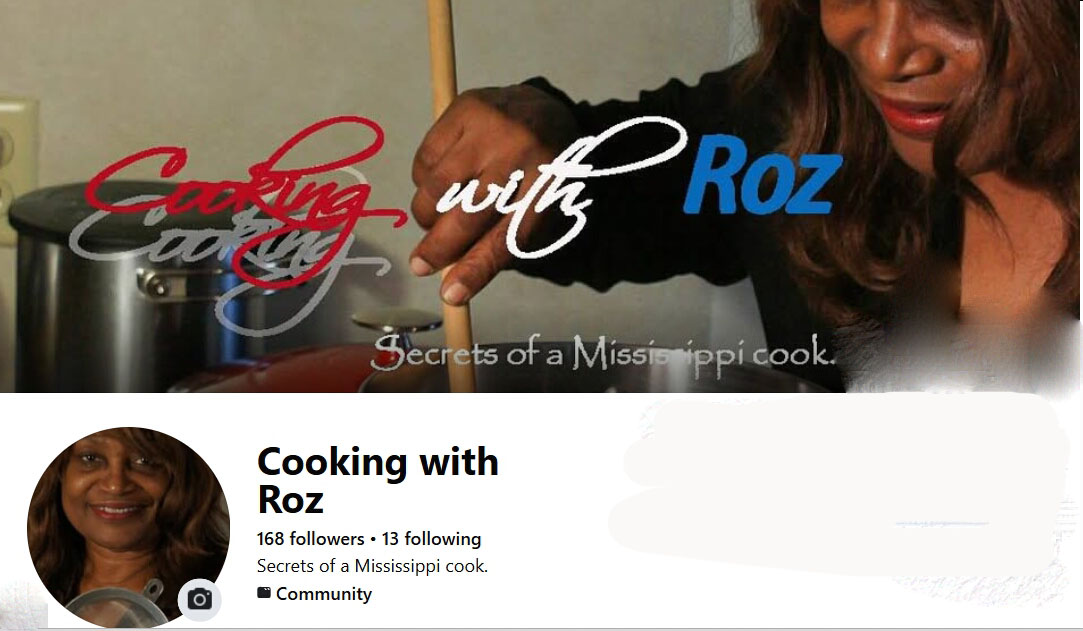Click the wooden spoon handle in cover
Image resolution: width=1083 pixels, height=631 pixels.
pos(450,193)
